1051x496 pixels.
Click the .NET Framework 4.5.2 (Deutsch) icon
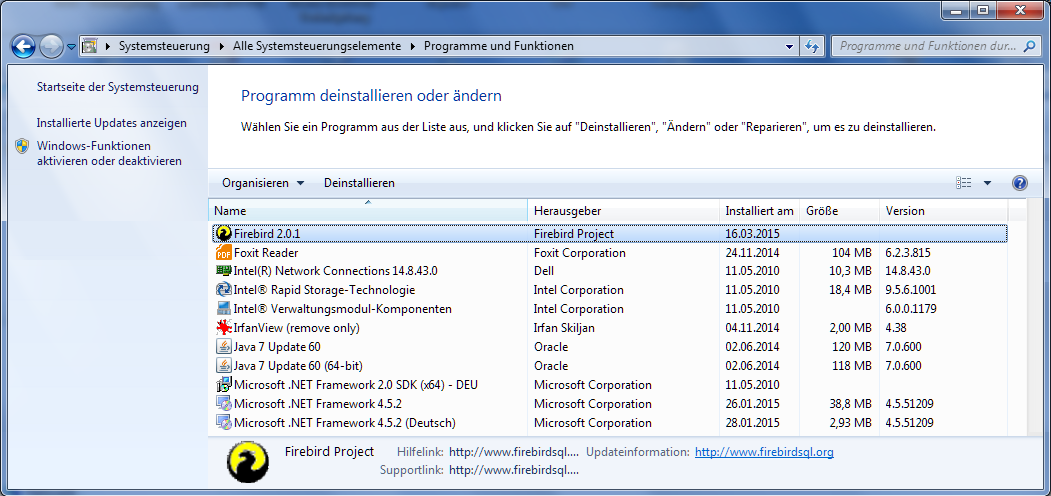click(224, 422)
